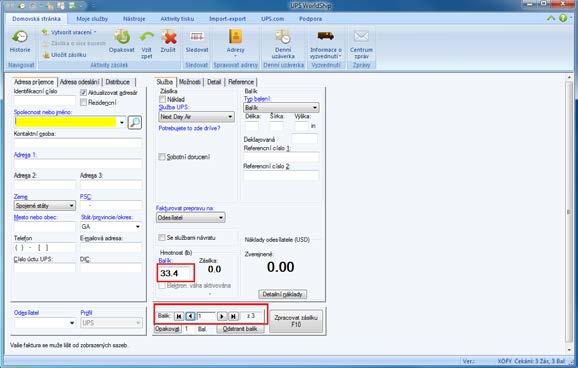Screen dimensions: 578x368
Task: Toggle Elektron. váha aktivována checkbox
Action: tap(161, 285)
